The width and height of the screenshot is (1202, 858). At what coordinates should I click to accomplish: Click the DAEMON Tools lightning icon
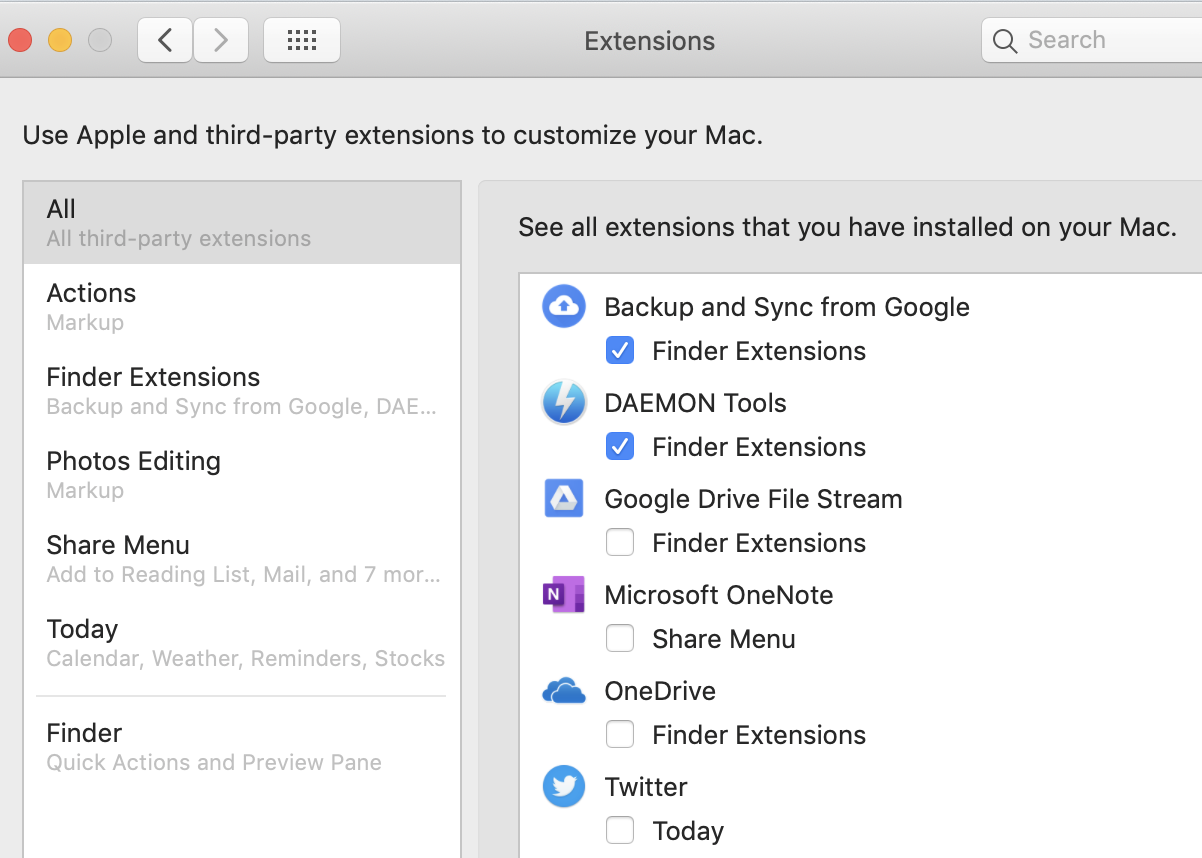click(x=563, y=403)
